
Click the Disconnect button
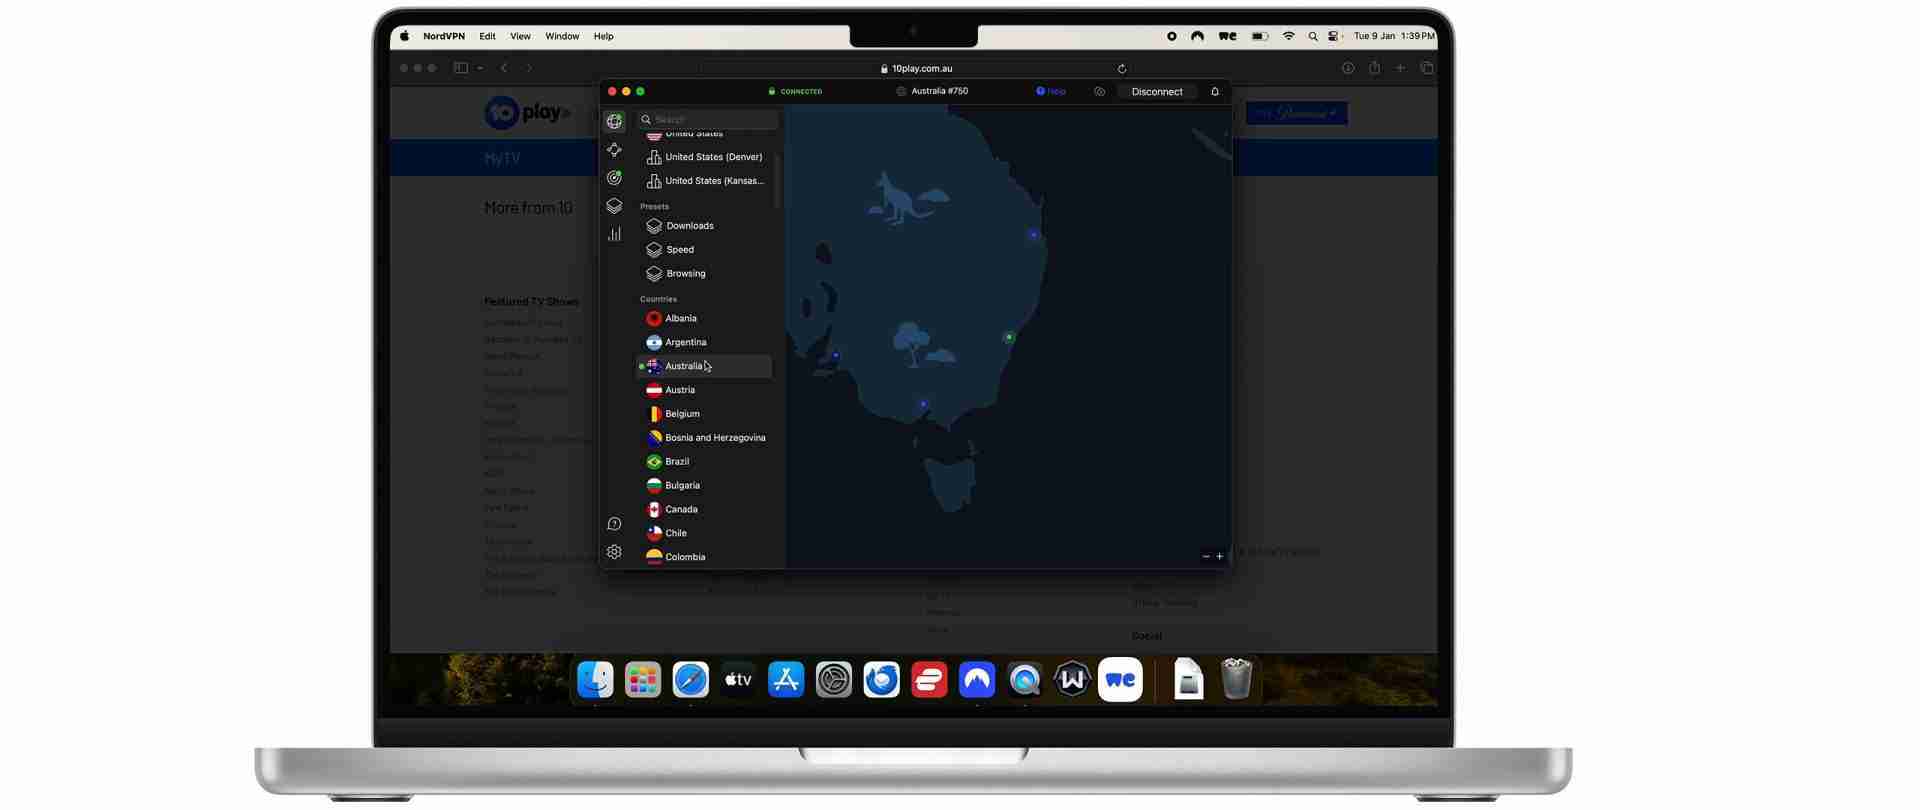point(1157,92)
